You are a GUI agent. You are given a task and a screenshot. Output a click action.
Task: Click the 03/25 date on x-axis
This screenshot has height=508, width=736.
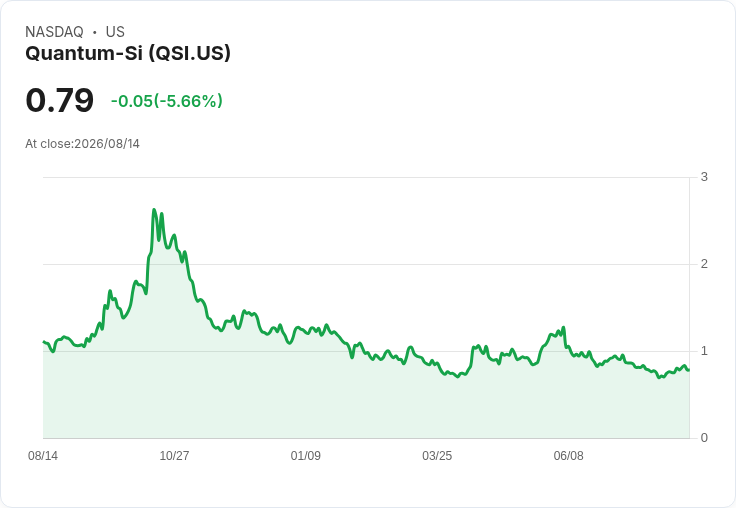[437, 455]
